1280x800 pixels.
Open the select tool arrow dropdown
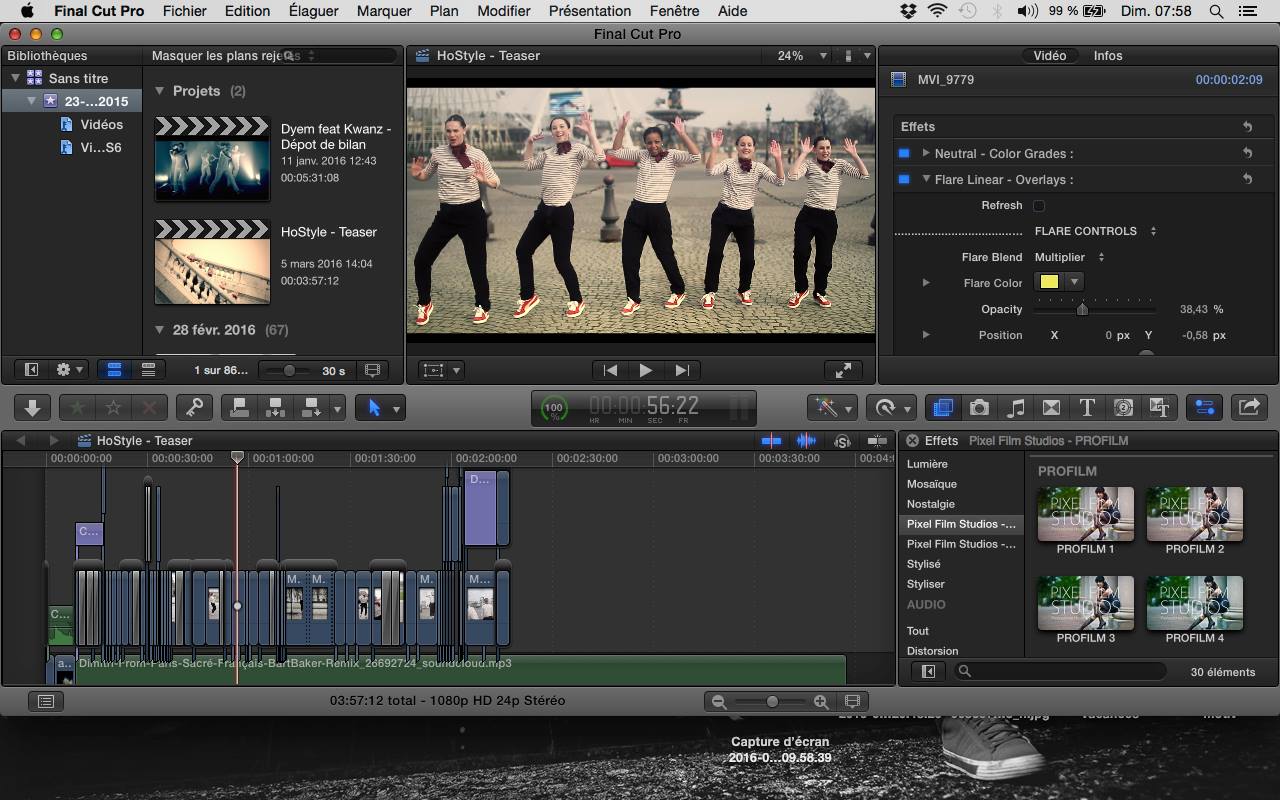coord(397,408)
